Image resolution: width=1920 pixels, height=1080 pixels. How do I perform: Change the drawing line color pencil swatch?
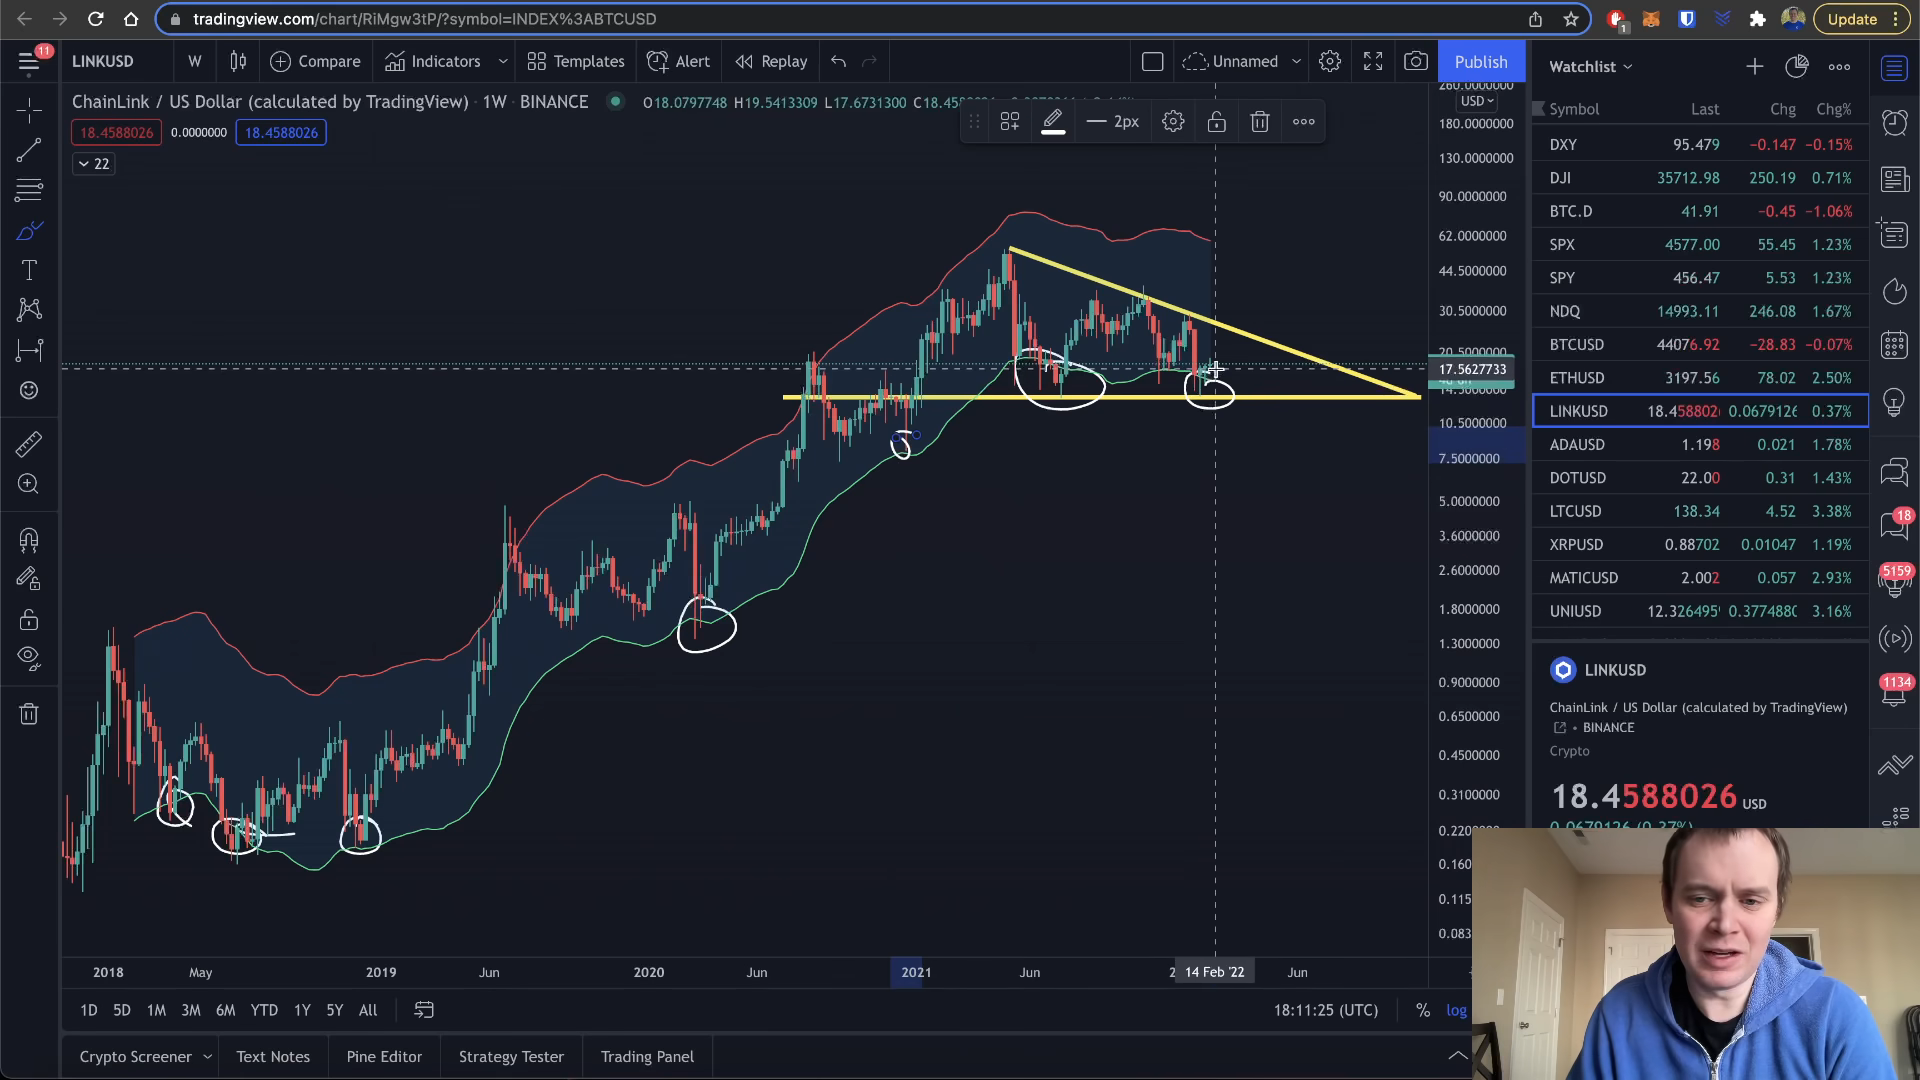click(x=1053, y=122)
